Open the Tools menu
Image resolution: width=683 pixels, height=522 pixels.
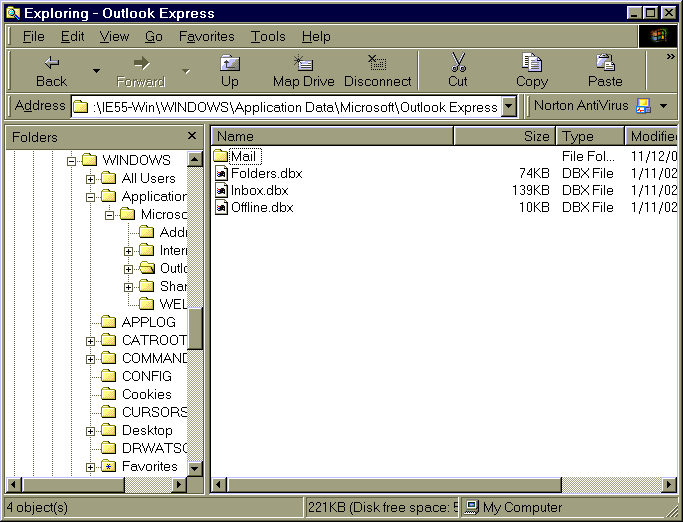268,36
